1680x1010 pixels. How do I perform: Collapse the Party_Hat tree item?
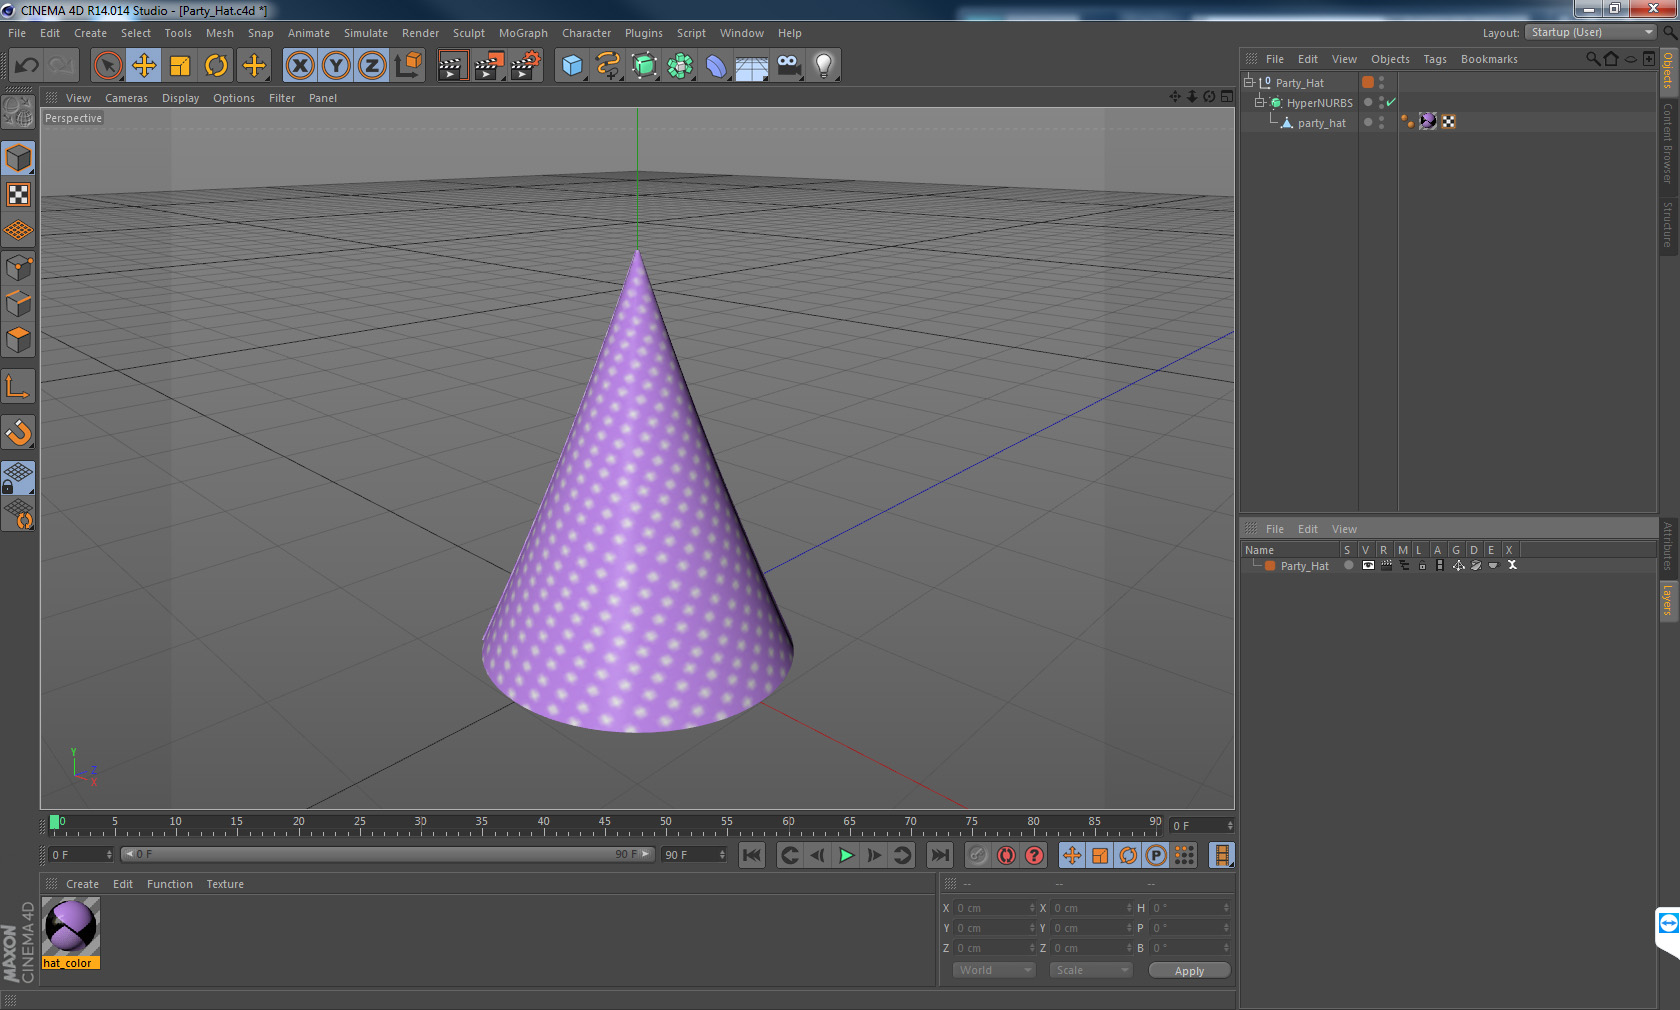click(x=1249, y=83)
